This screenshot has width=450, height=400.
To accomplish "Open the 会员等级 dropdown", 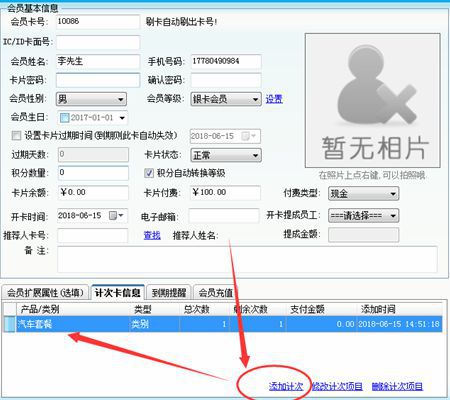I will [x=226, y=99].
